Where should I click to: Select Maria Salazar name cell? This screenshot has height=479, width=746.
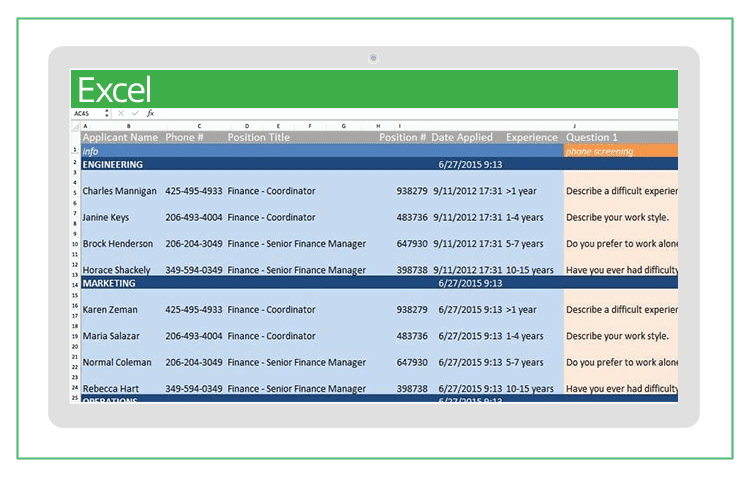tap(111, 336)
